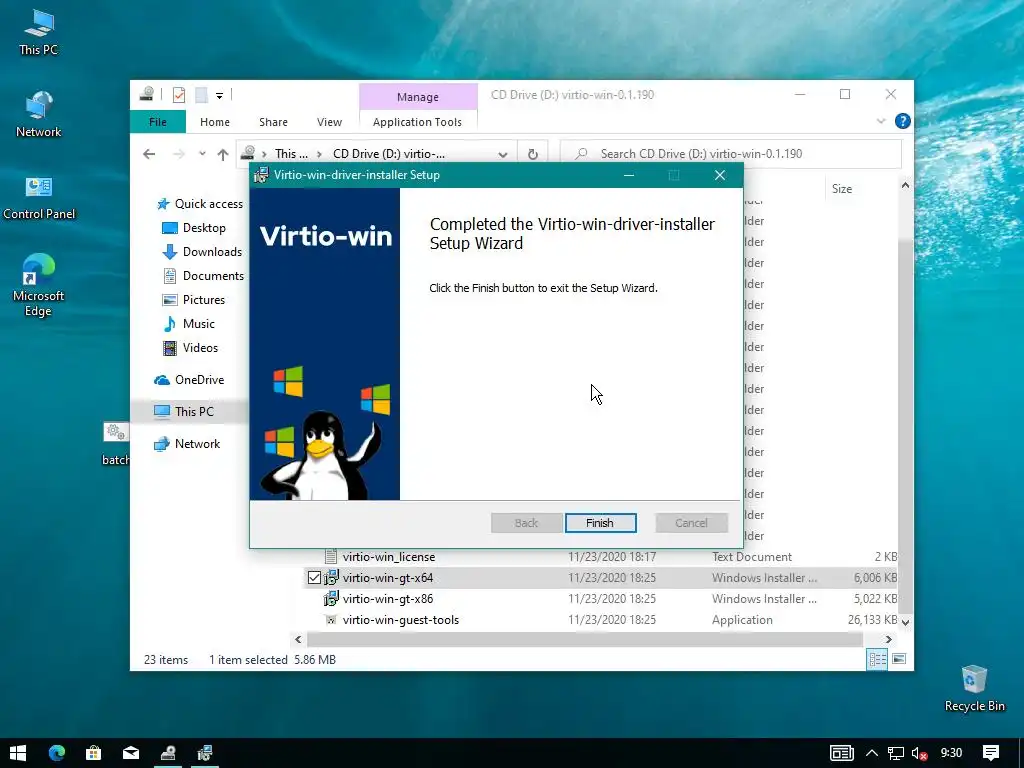This screenshot has height=768, width=1024.
Task: Launch Edge from the taskbar
Action: coord(57,753)
